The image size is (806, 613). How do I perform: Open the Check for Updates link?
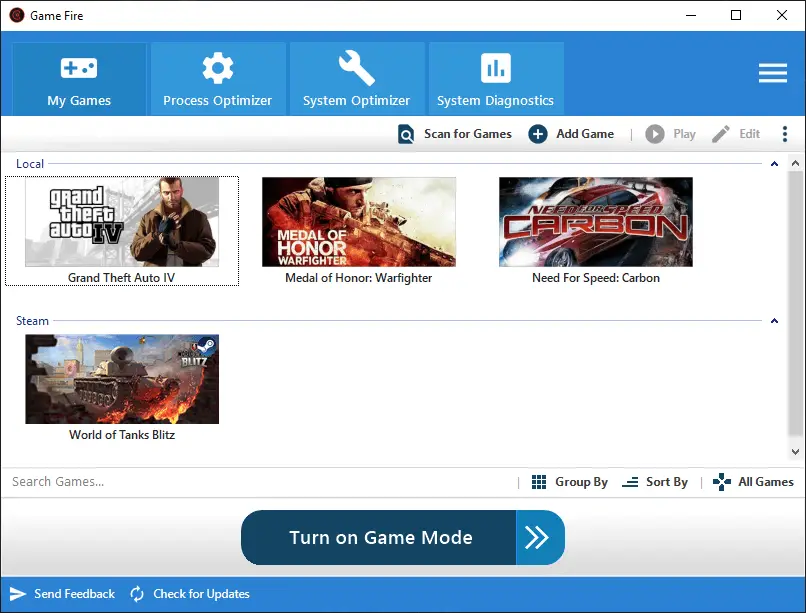click(x=202, y=594)
